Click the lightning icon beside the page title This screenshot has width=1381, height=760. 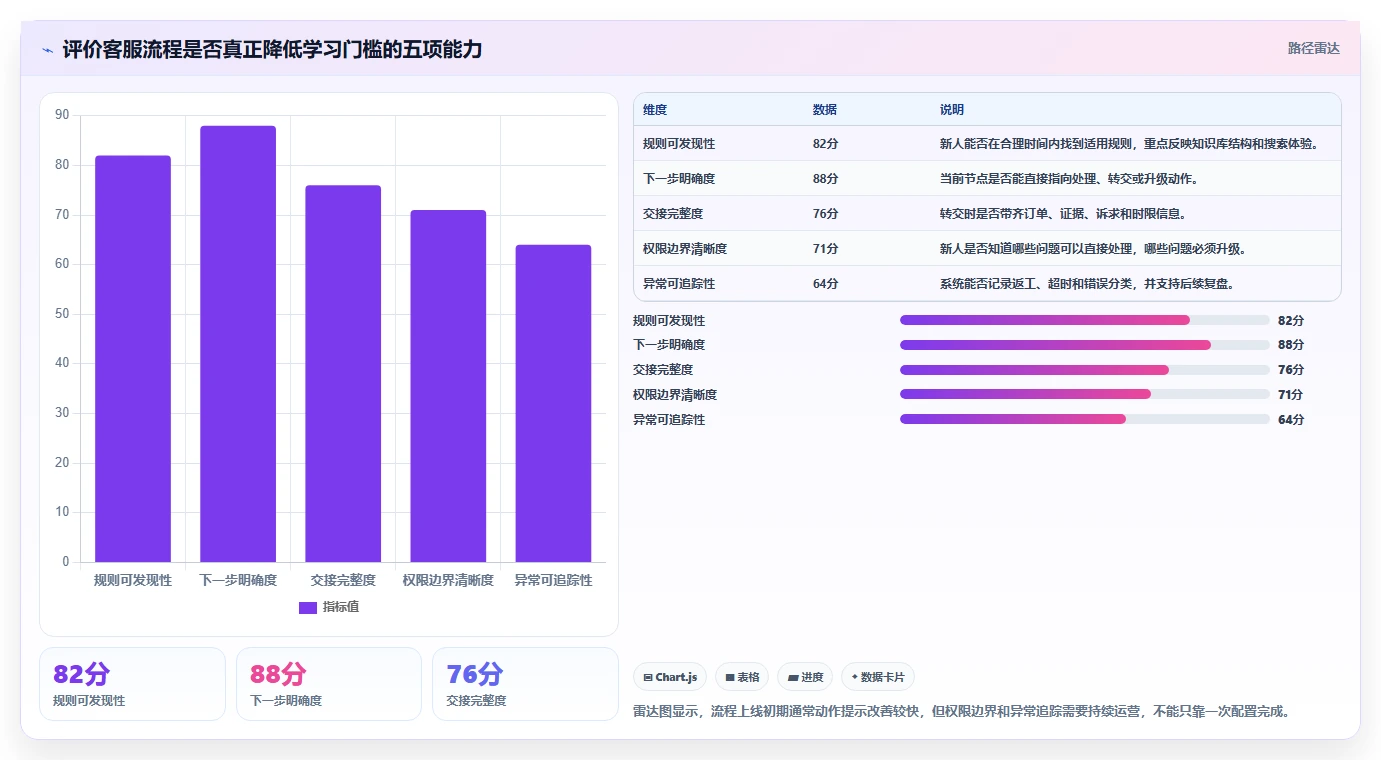pos(48,50)
